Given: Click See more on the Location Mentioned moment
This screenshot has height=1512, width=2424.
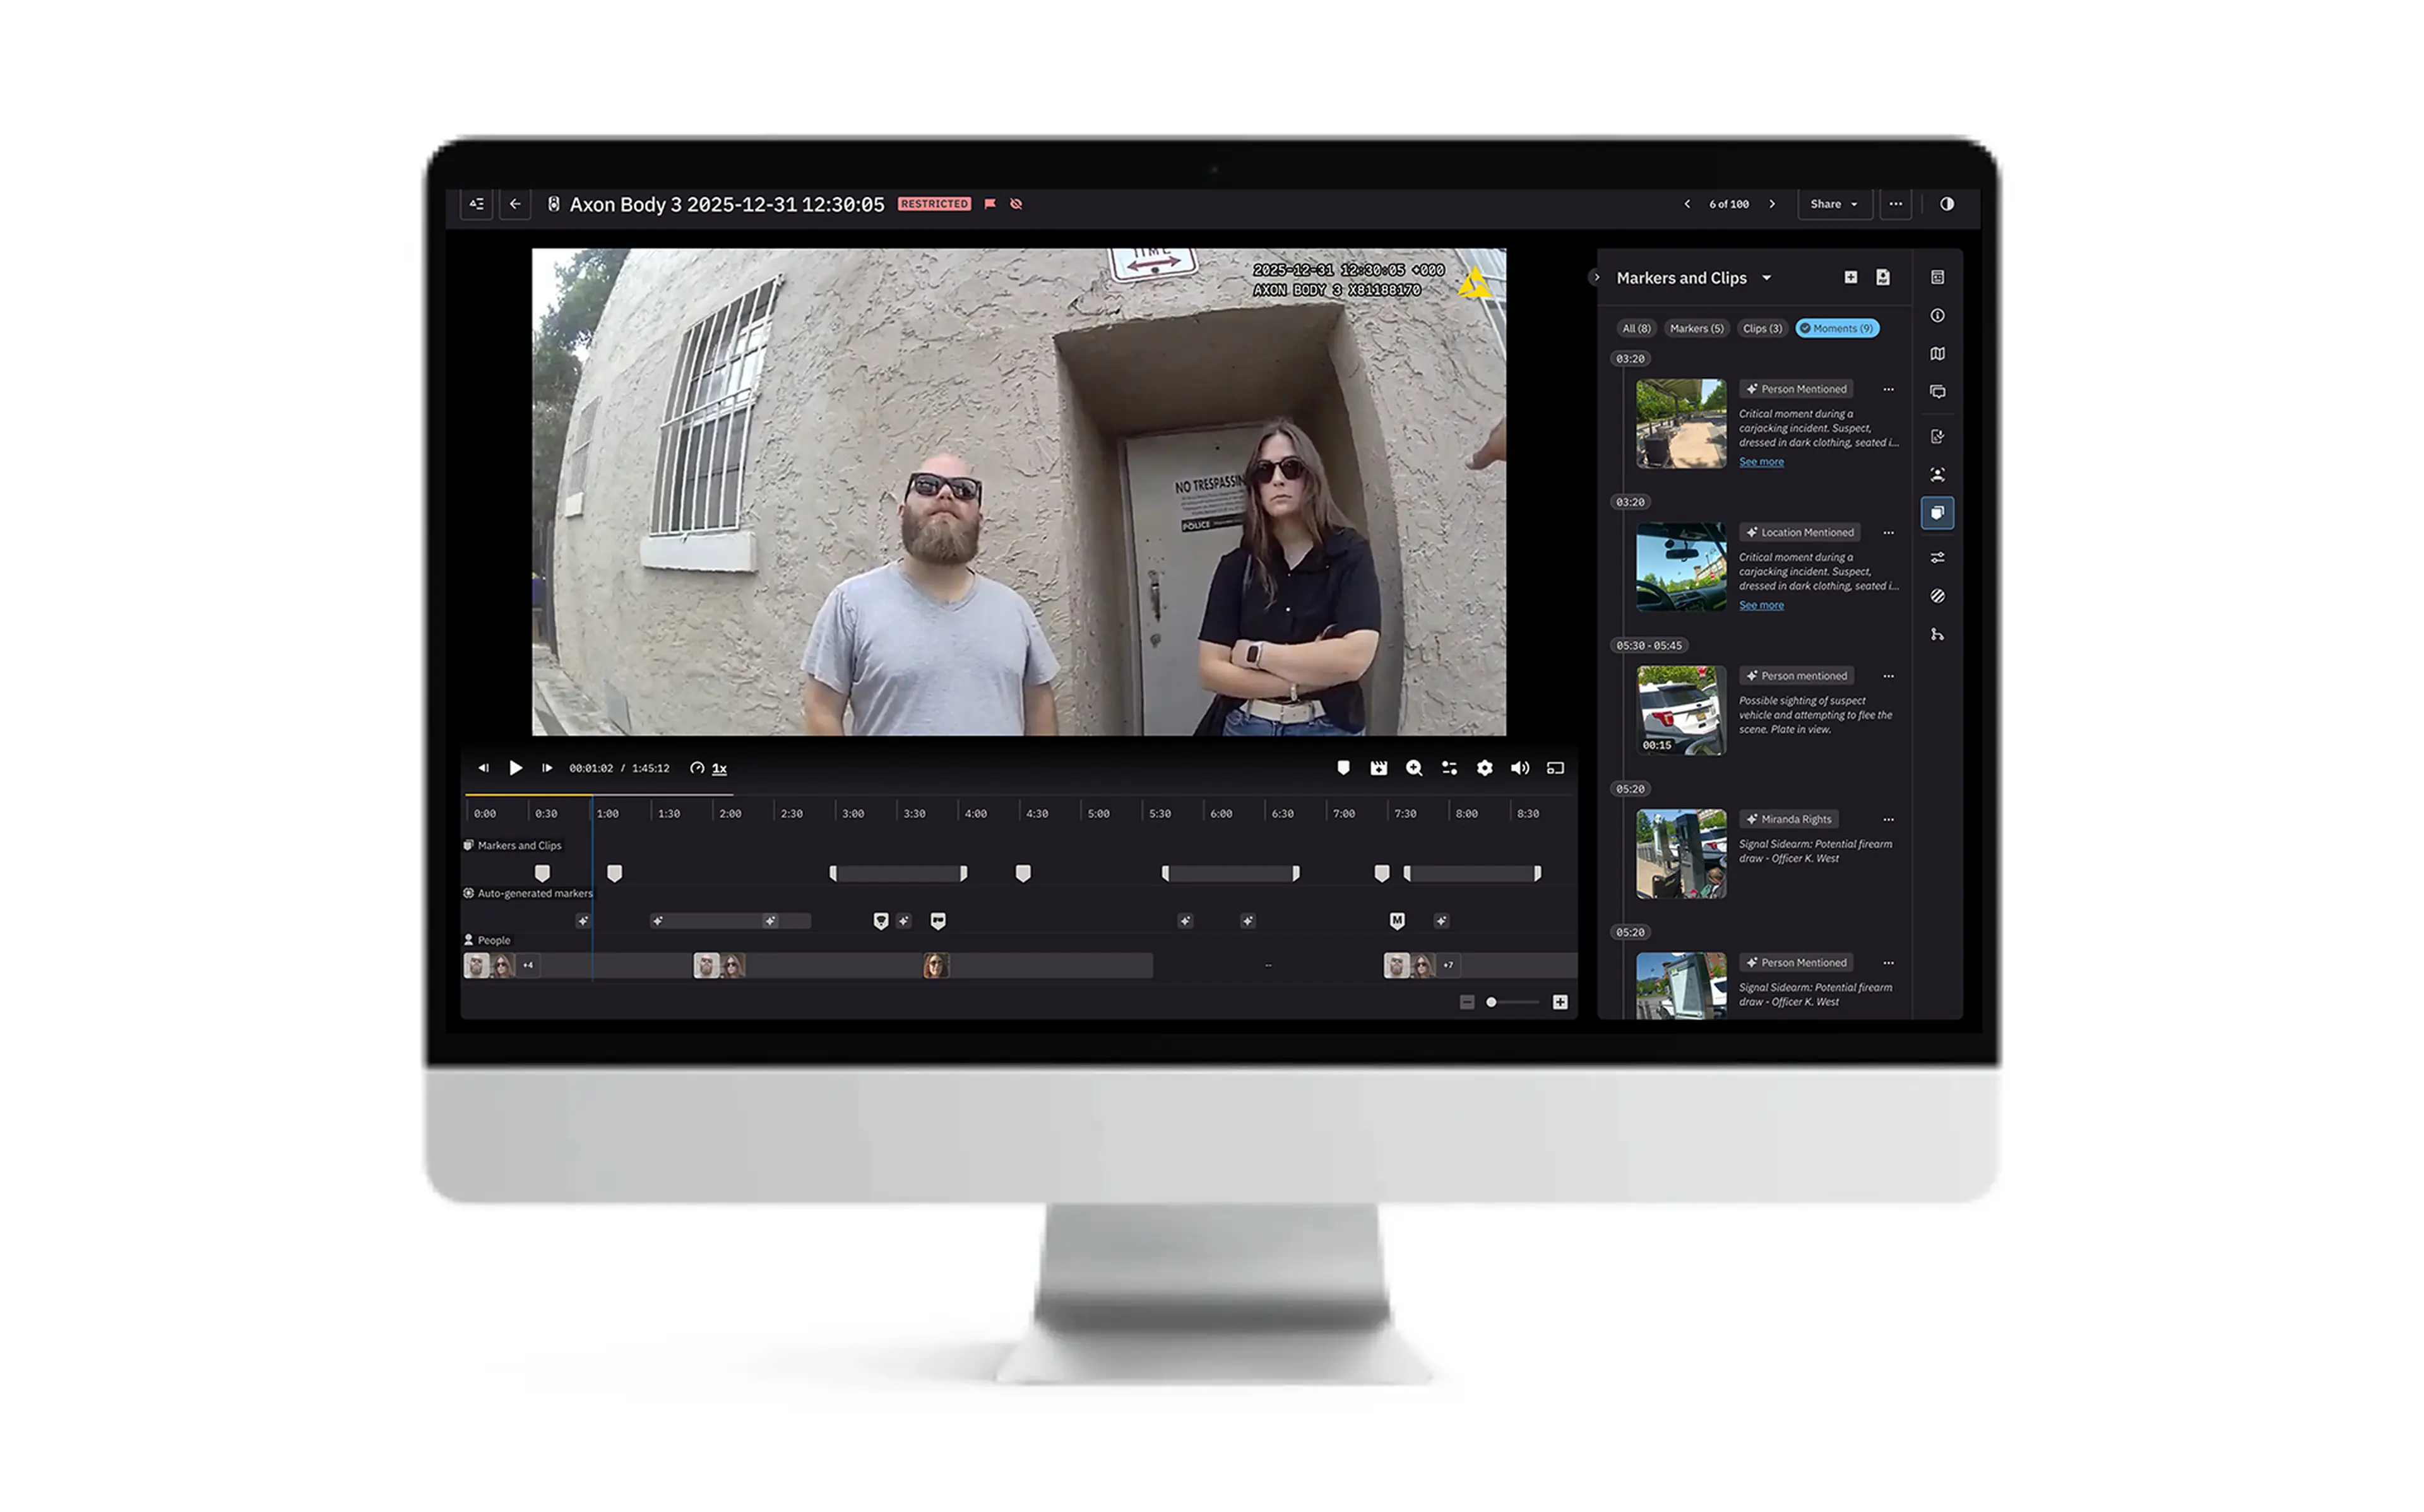Looking at the screenshot, I should click(1760, 605).
